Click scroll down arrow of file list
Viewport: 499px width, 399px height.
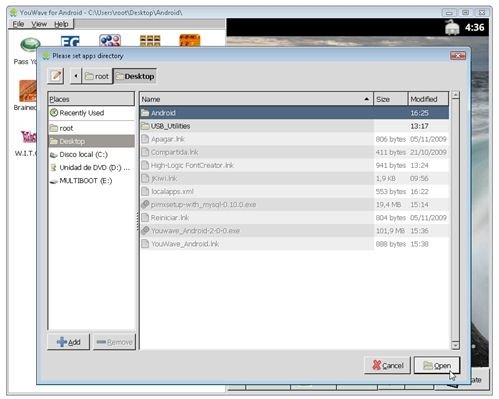pos(455,345)
